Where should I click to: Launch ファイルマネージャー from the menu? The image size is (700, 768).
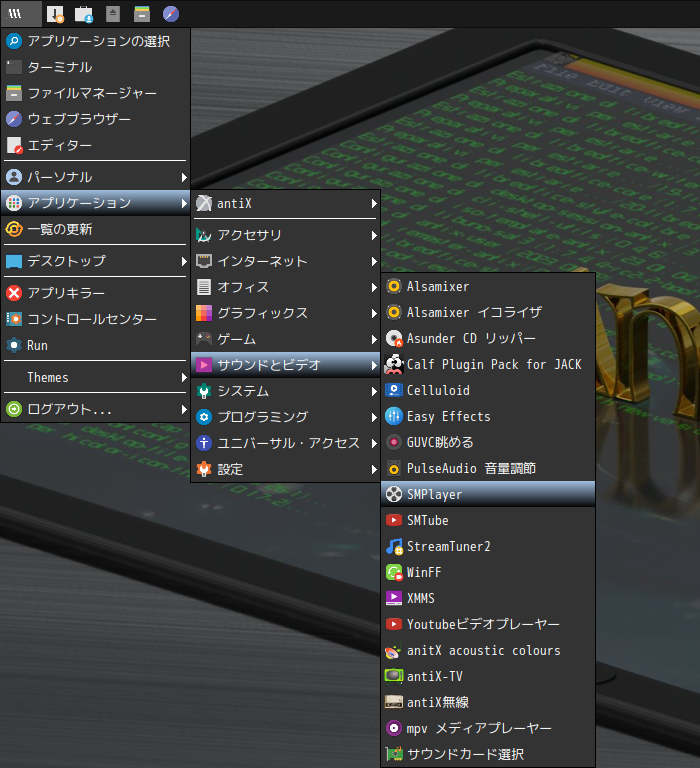tap(96, 93)
